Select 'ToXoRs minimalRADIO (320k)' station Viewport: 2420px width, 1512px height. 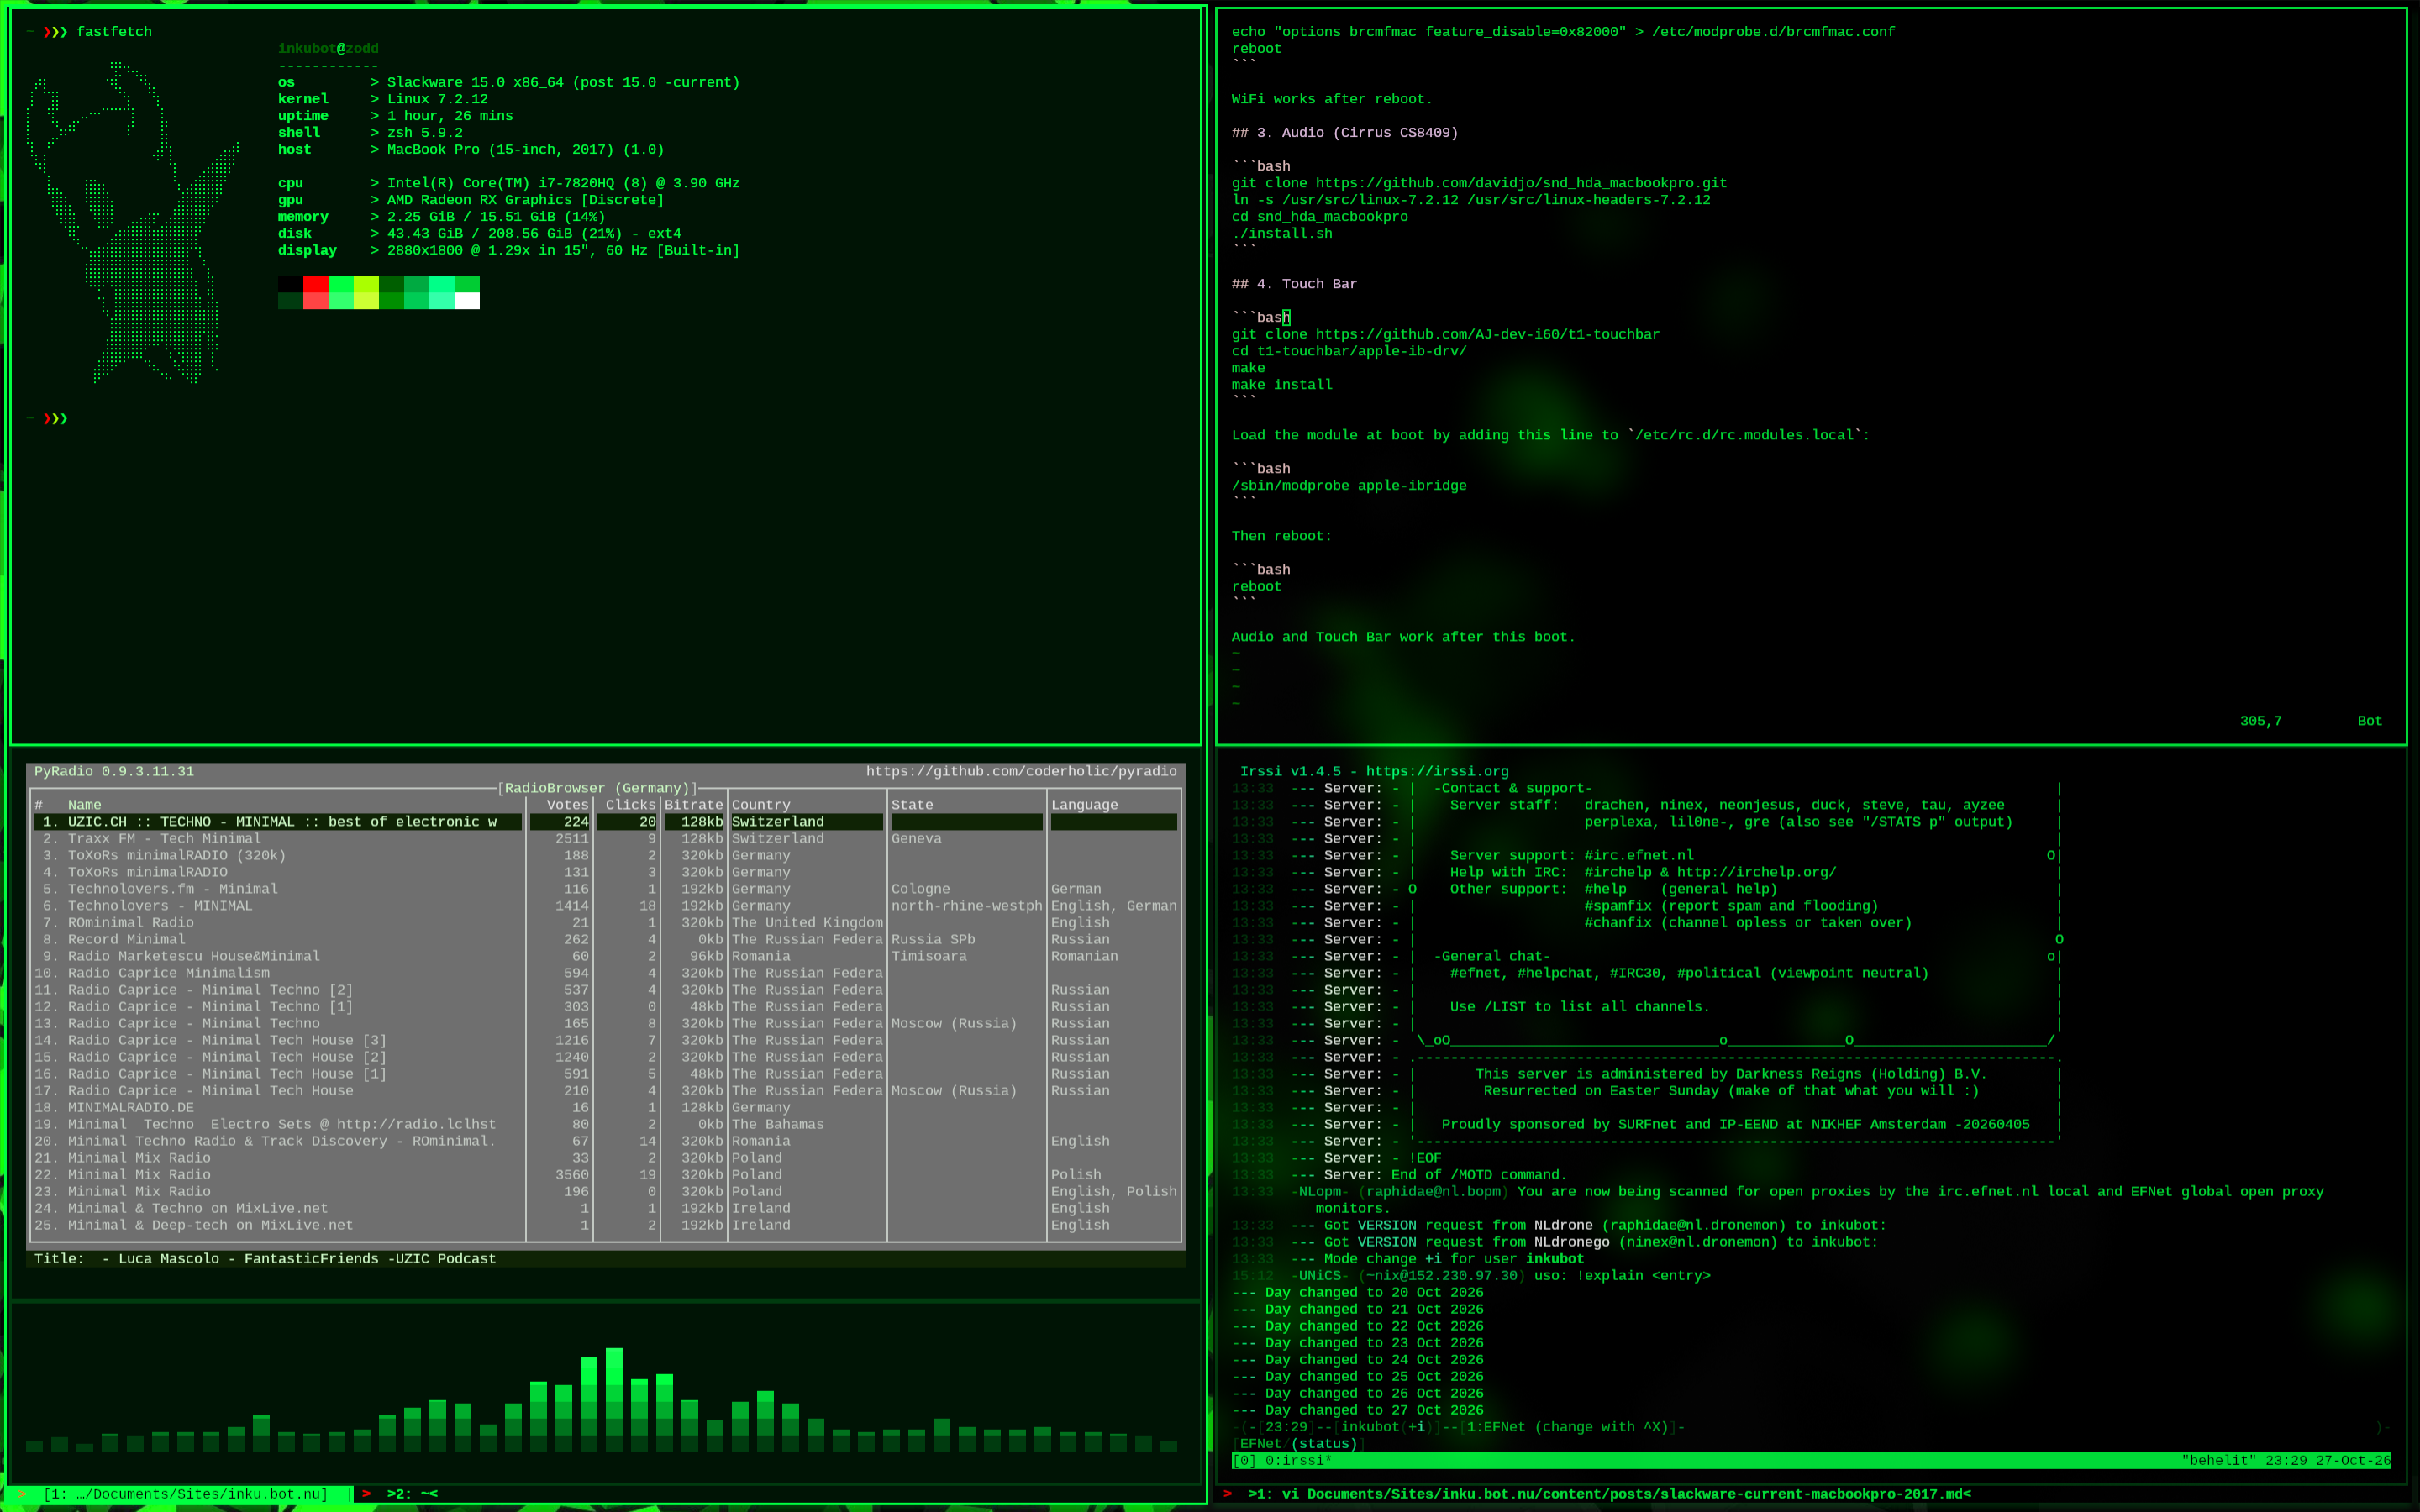pyautogui.click(x=605, y=855)
